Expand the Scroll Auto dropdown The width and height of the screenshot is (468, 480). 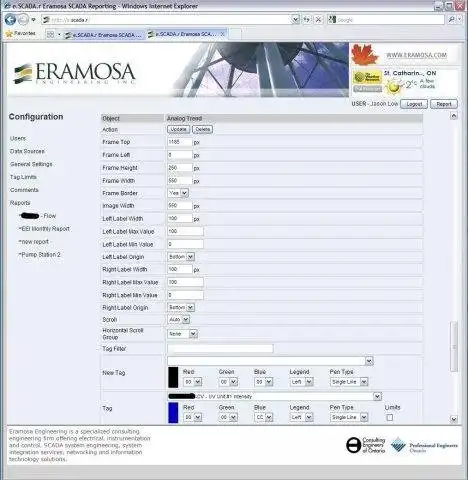coord(179,320)
